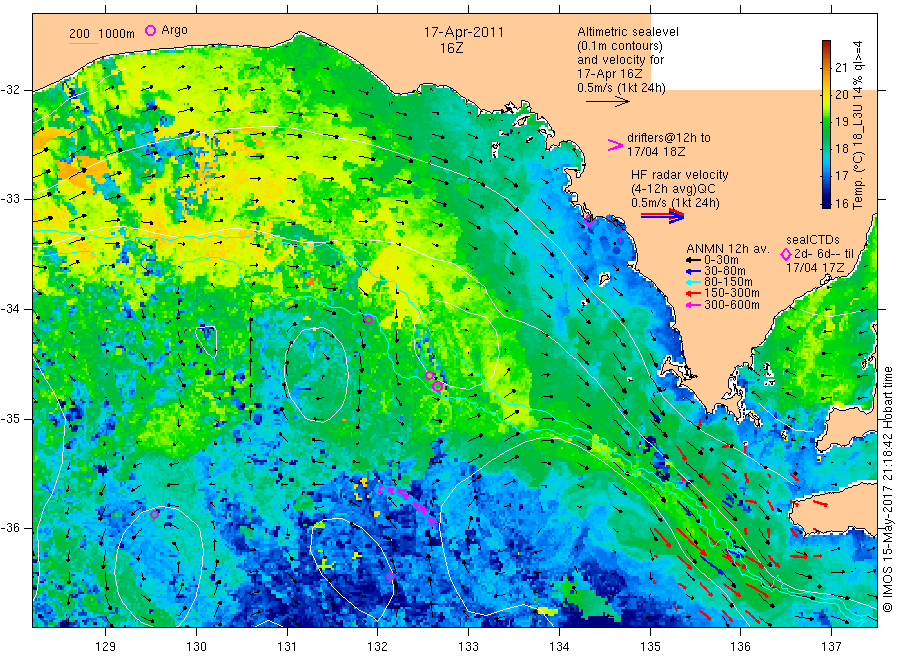Click the -34 latitude axis label
Viewport: 900px width, 660px height.
click(x=10, y=309)
